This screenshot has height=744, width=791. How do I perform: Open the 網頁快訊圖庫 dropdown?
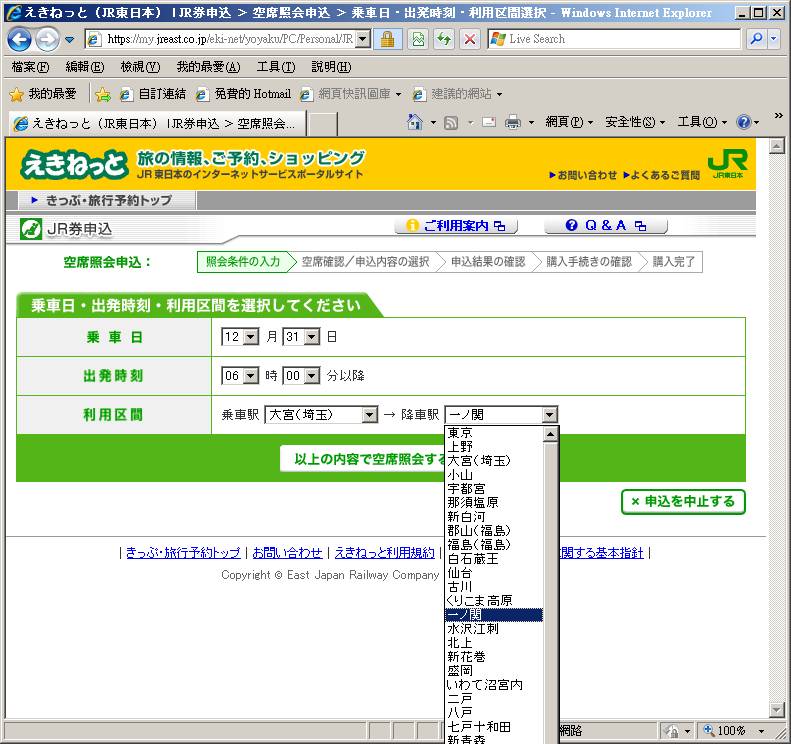[351, 94]
